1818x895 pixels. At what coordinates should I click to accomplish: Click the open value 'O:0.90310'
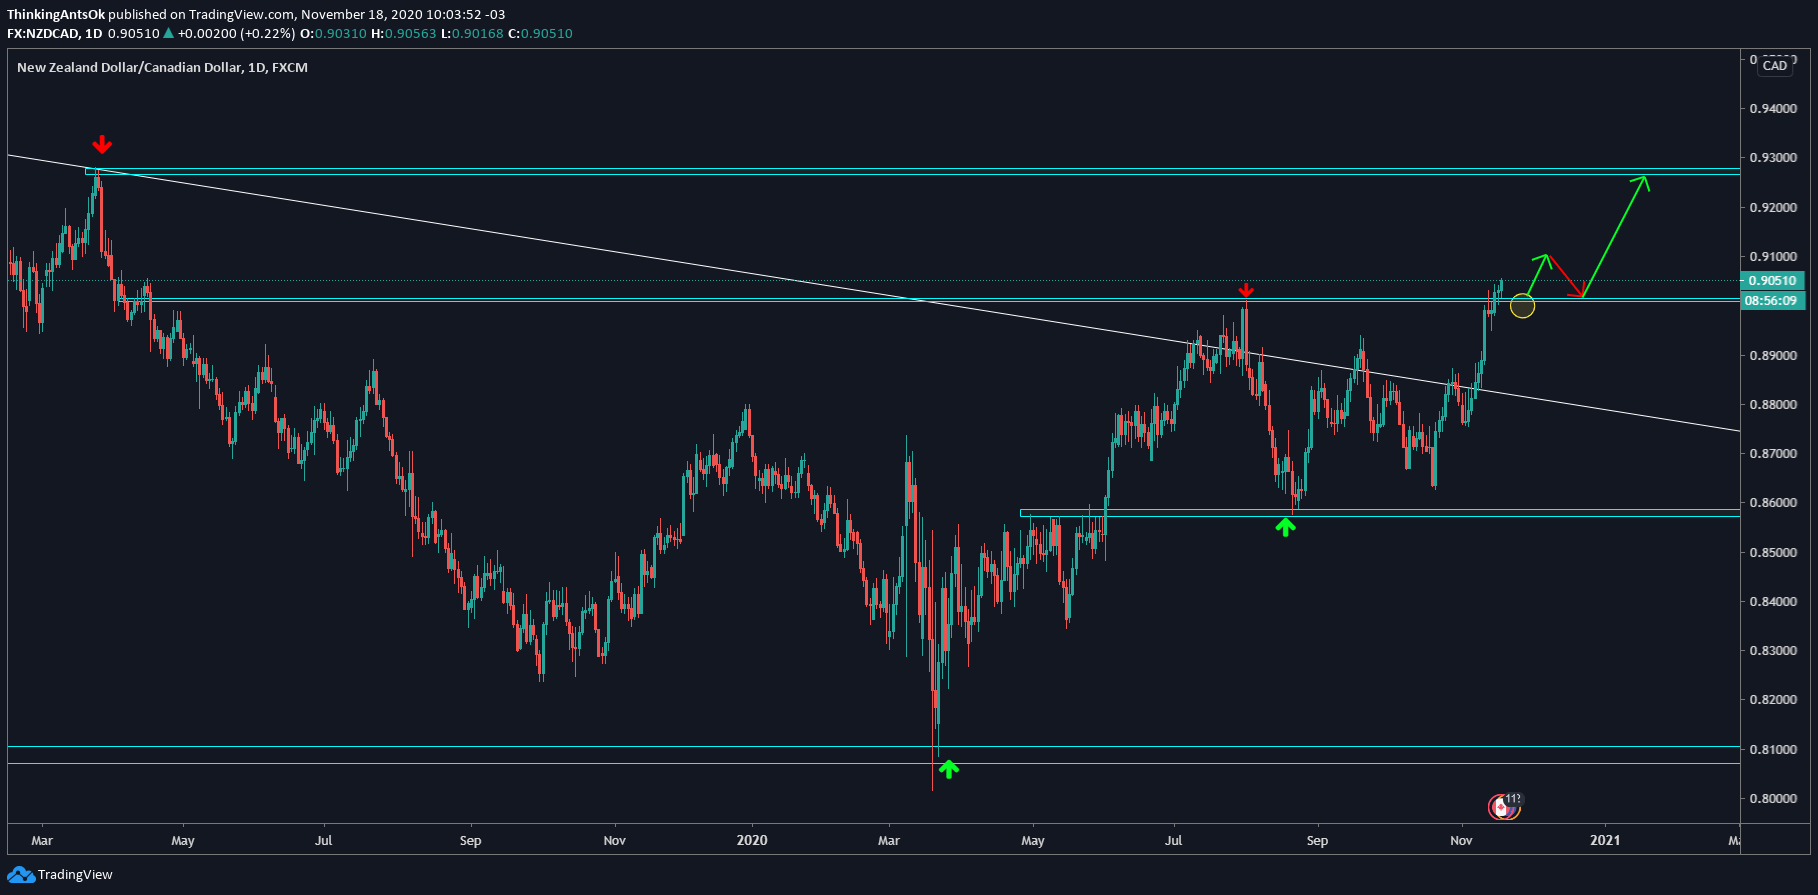(x=333, y=33)
